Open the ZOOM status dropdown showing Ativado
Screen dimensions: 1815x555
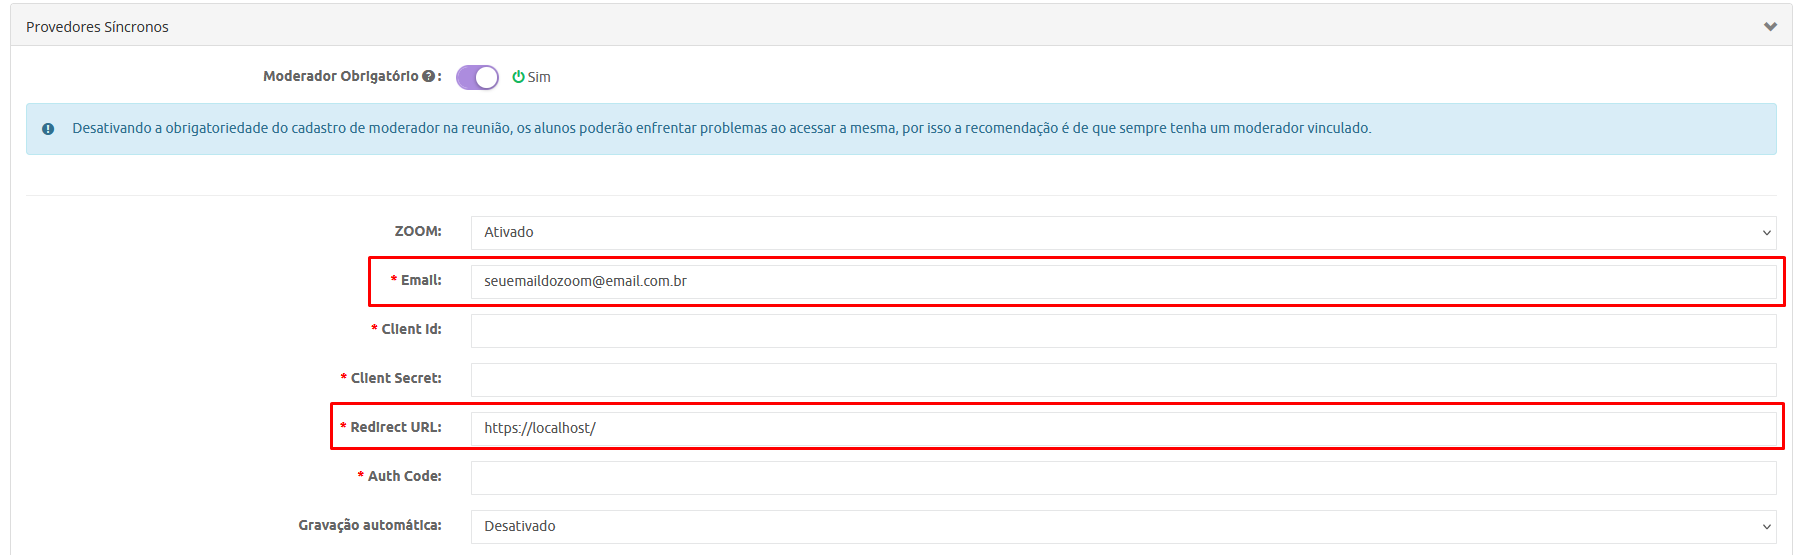point(1122,232)
